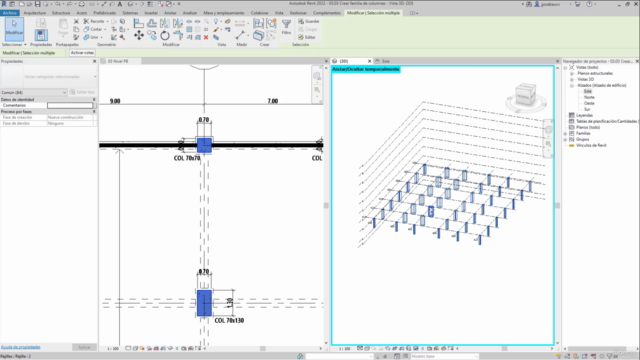This screenshot has height=360, width=640.
Task: Click the help question mark icon
Action: (589, 4)
